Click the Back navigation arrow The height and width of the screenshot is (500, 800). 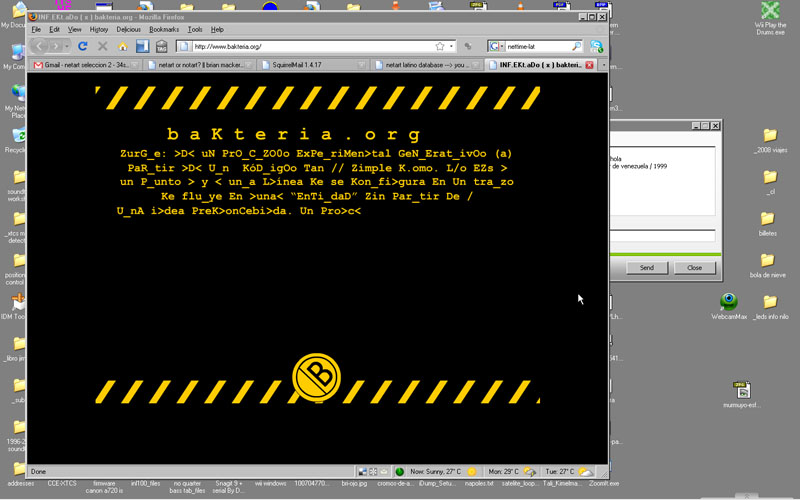[40, 46]
